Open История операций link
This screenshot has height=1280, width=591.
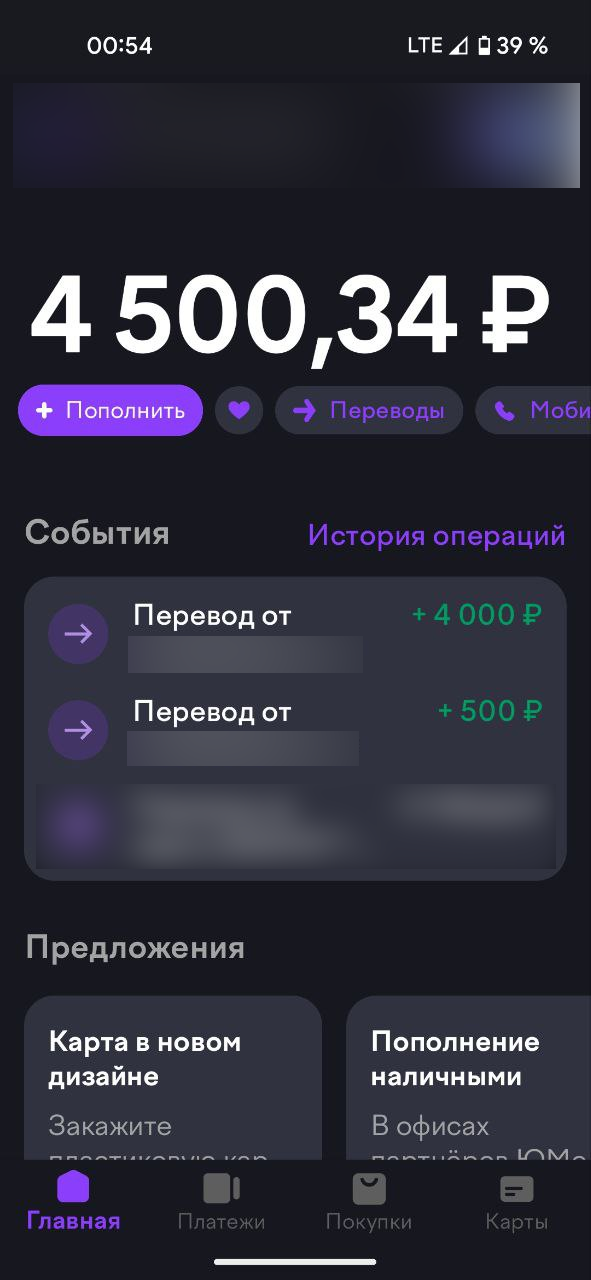coord(436,535)
